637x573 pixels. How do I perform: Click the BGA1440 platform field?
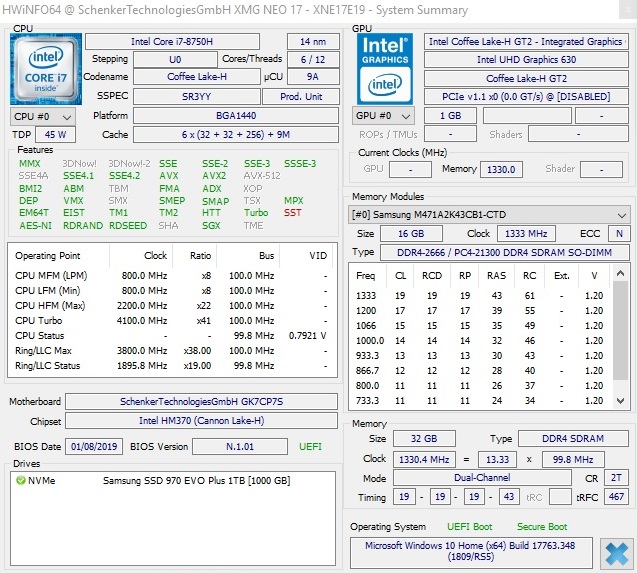tap(236, 115)
